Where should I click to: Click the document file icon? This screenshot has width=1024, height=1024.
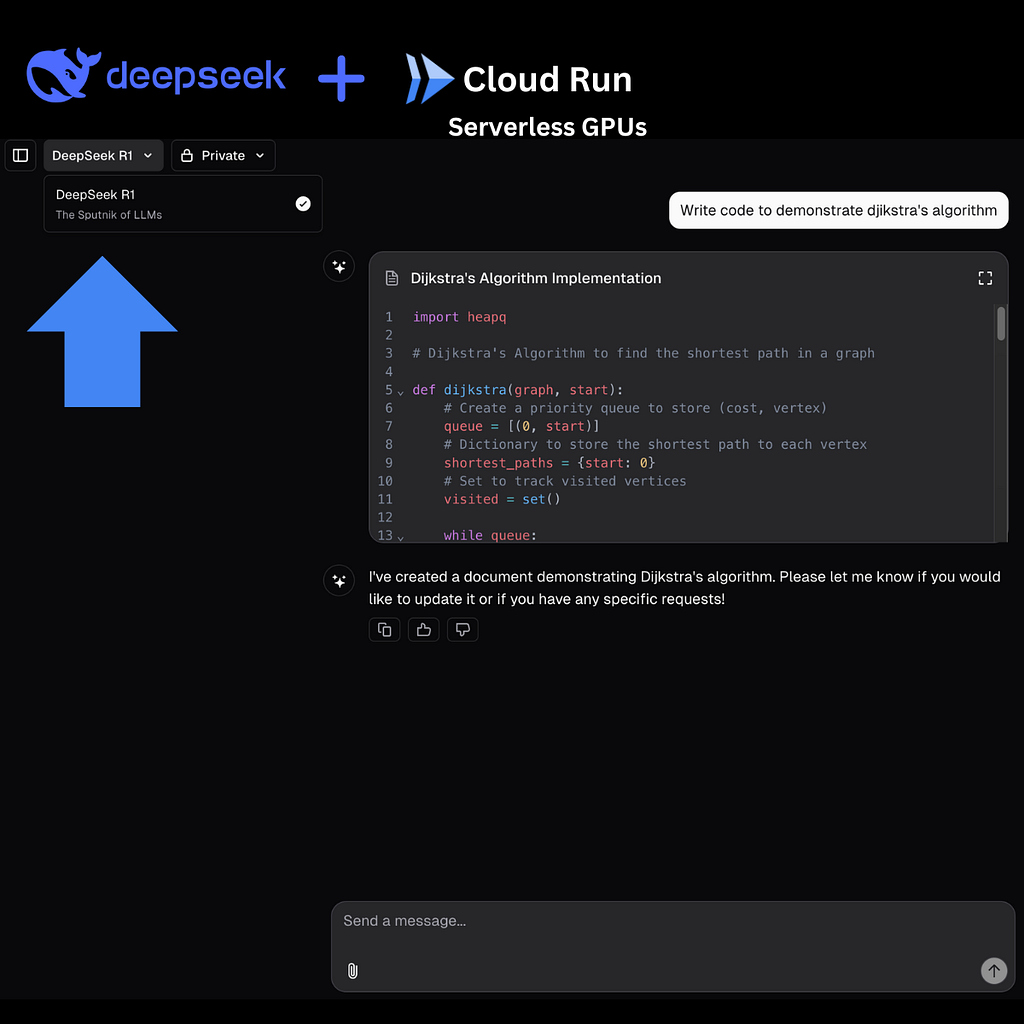pos(392,278)
